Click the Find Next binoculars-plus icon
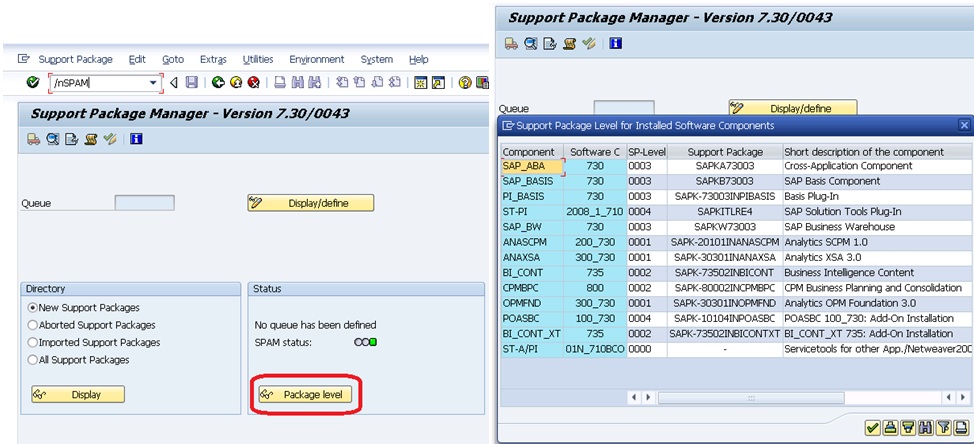 click(x=315, y=82)
